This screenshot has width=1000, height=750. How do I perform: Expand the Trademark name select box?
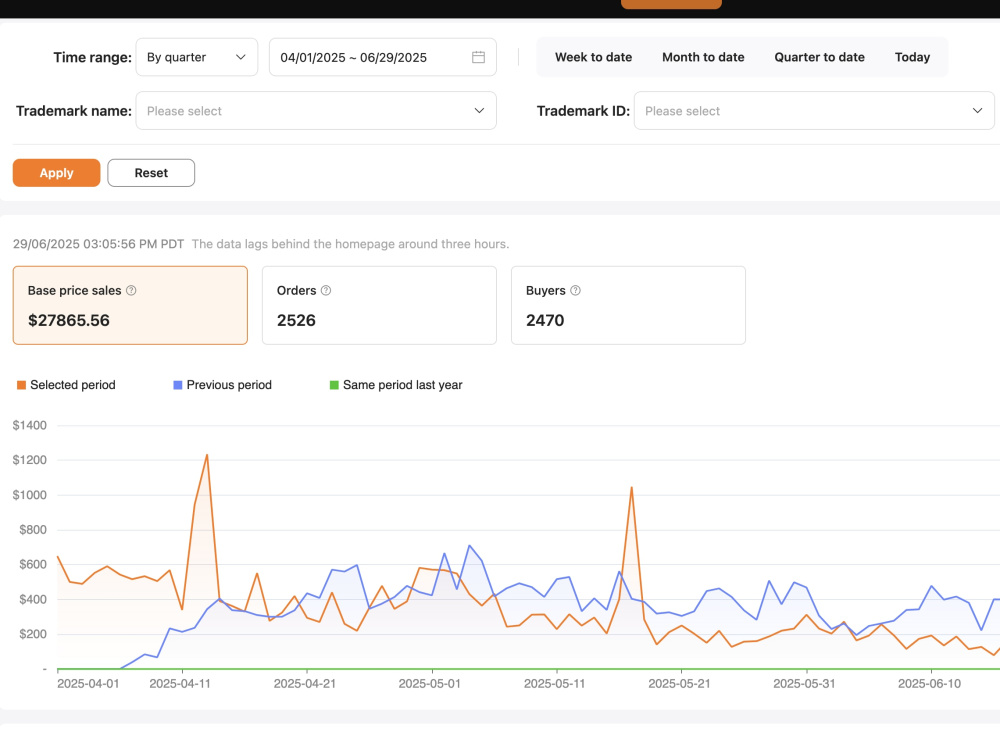pyautogui.click(x=316, y=111)
